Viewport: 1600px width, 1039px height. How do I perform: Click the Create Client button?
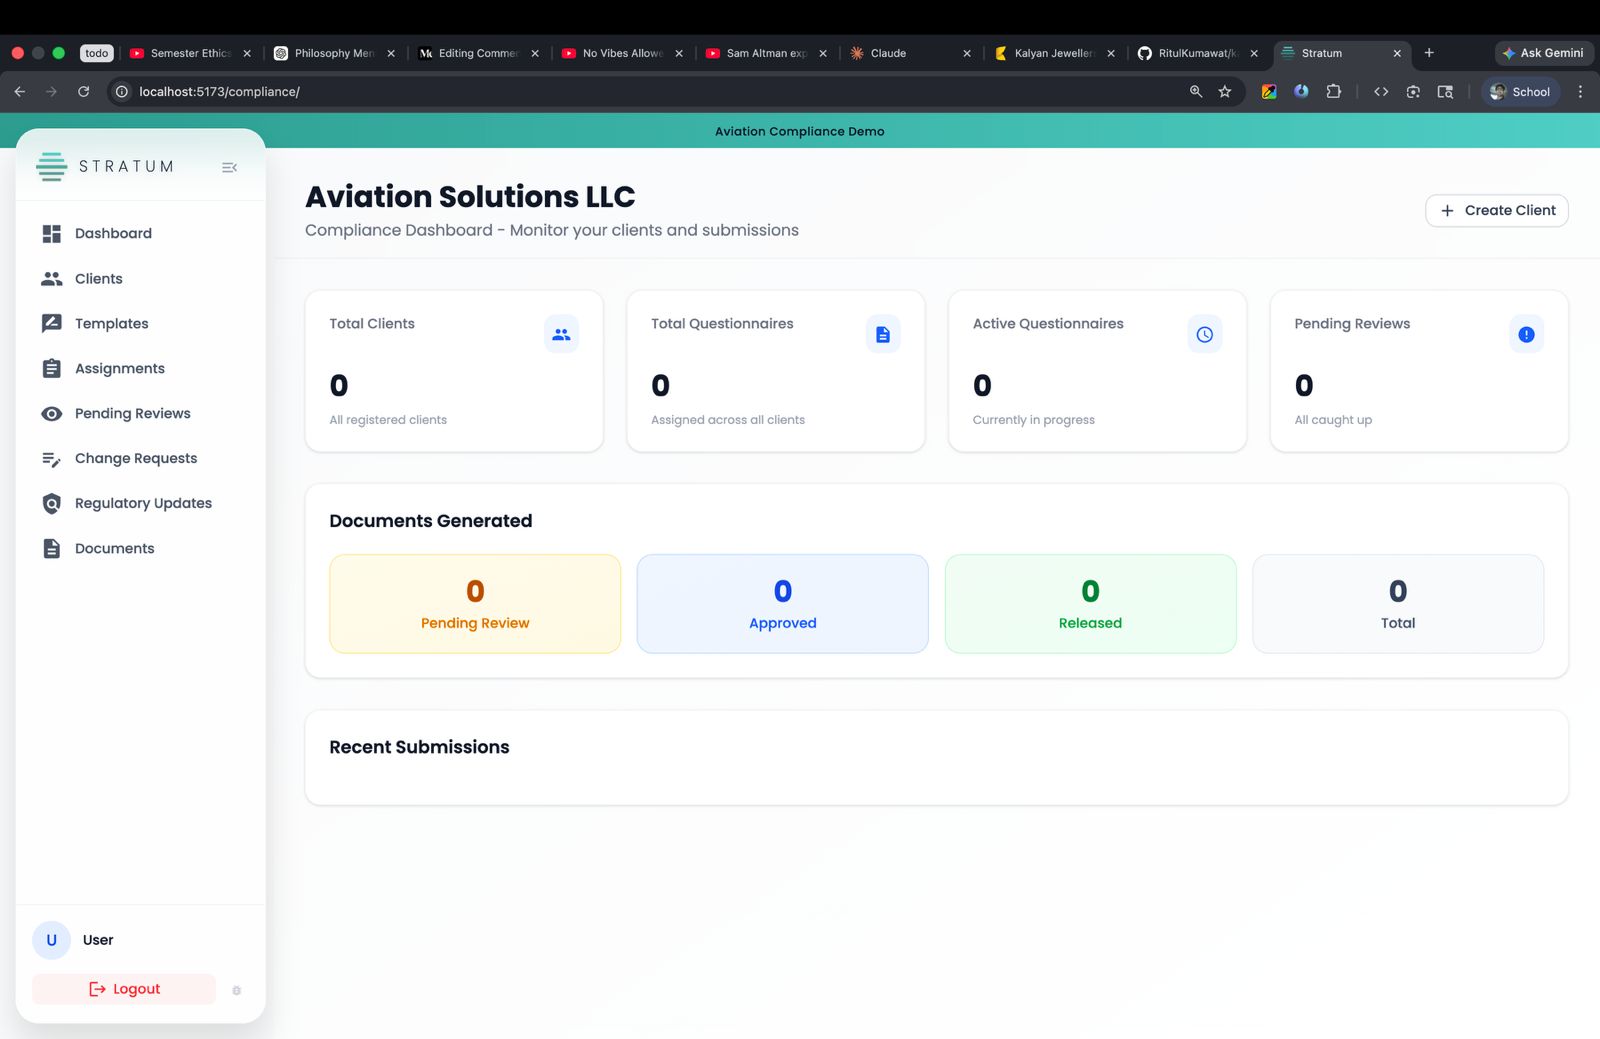pyautogui.click(x=1496, y=210)
